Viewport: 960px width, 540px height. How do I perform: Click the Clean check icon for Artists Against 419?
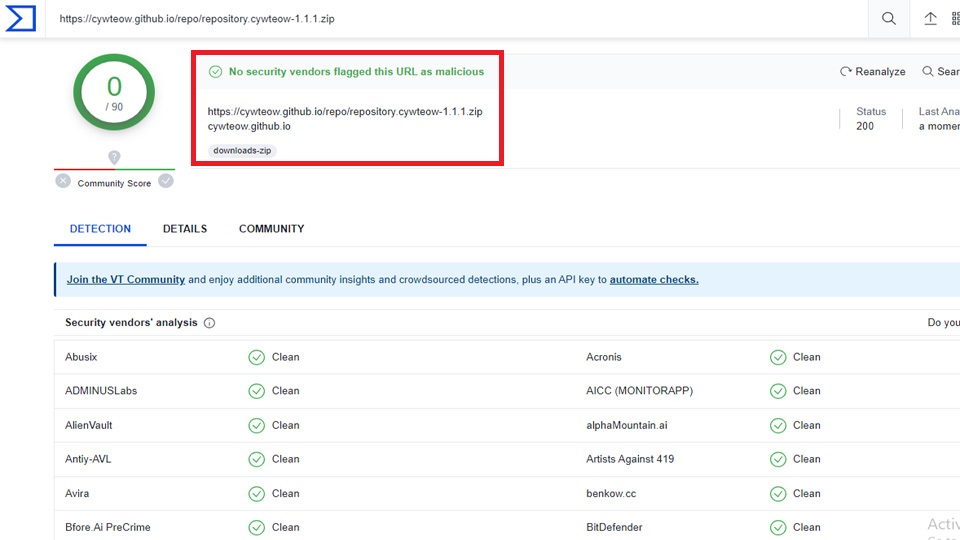click(778, 459)
